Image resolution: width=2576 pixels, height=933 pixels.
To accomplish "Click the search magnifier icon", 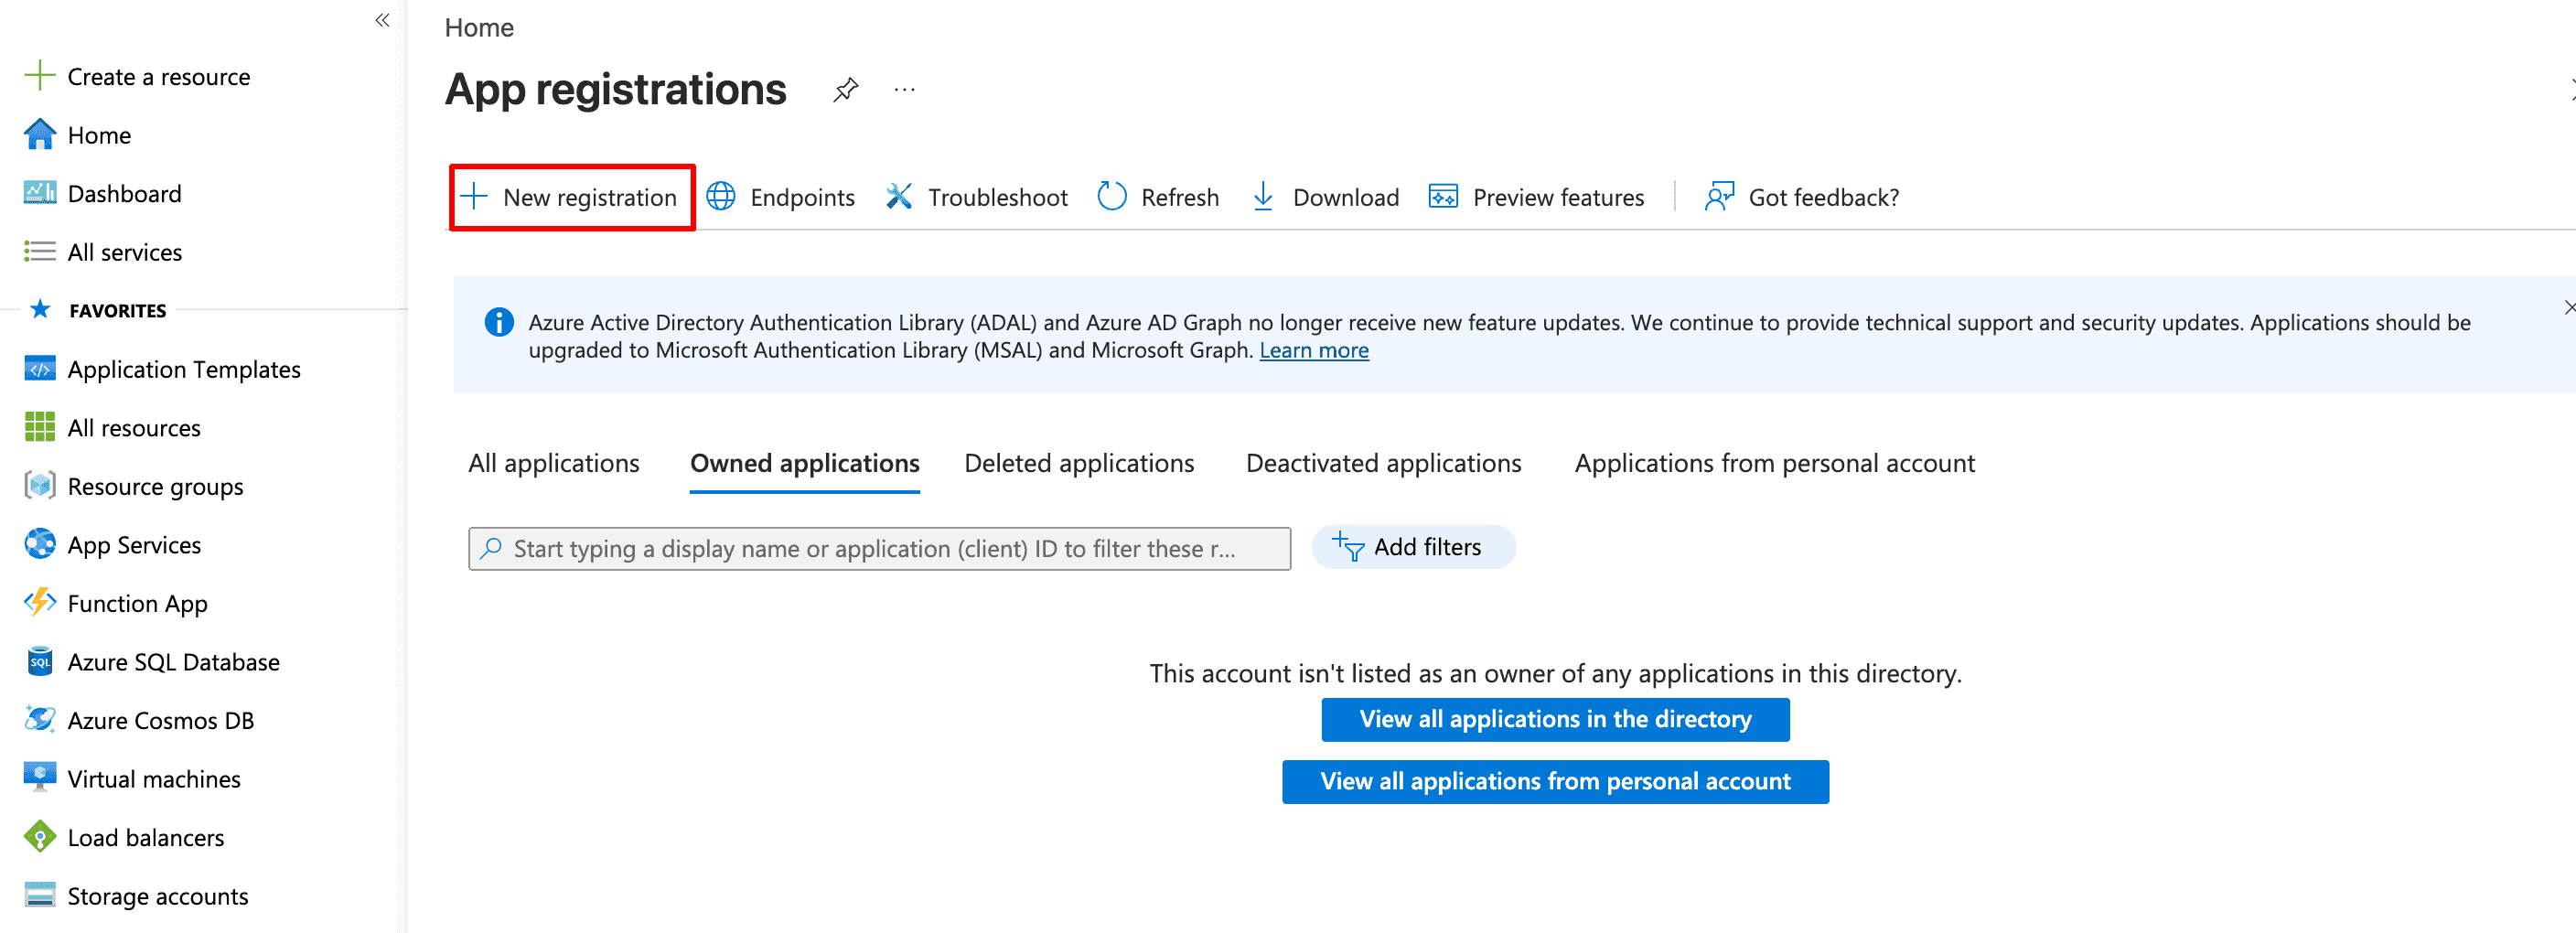I will pos(491,548).
